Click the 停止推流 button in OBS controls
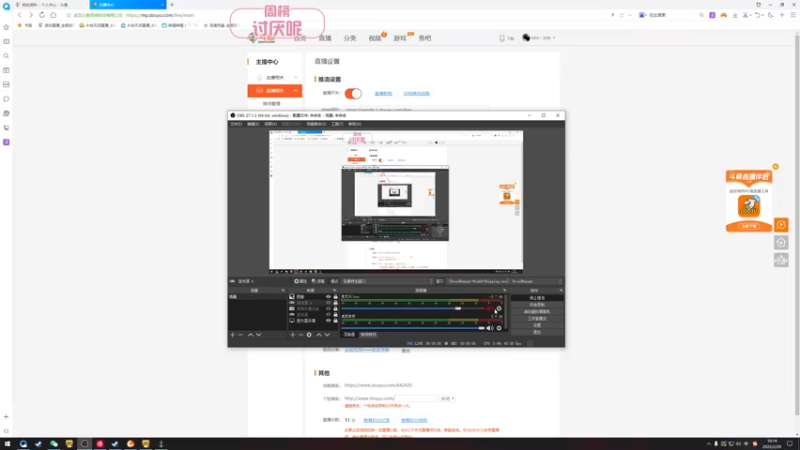The image size is (800, 450). 537,298
